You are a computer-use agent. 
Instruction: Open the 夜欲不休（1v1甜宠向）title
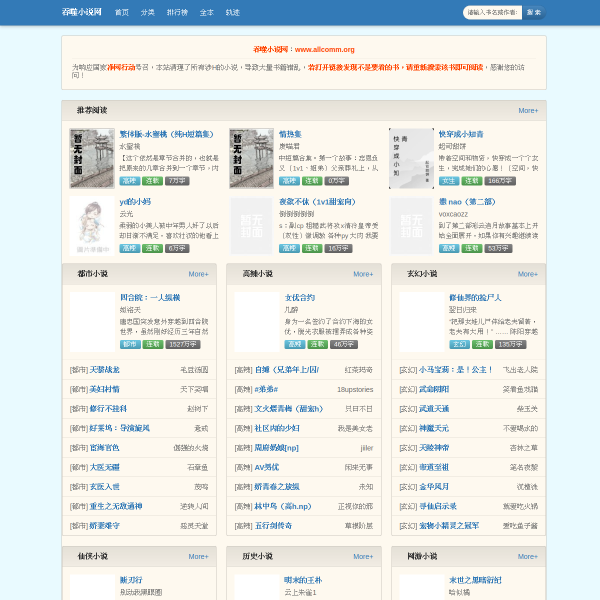[317, 202]
